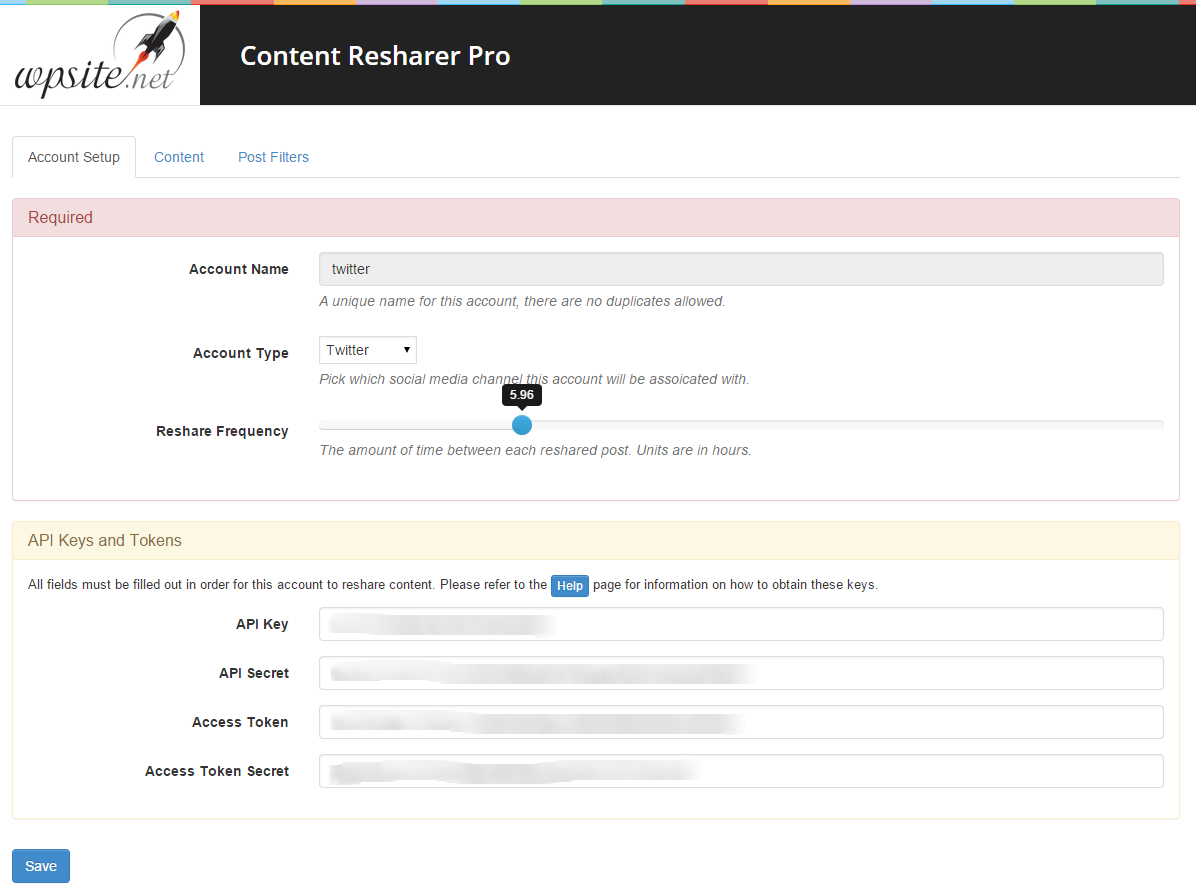Click the Content Resharer Pro title
The height and width of the screenshot is (890, 1196).
point(375,56)
